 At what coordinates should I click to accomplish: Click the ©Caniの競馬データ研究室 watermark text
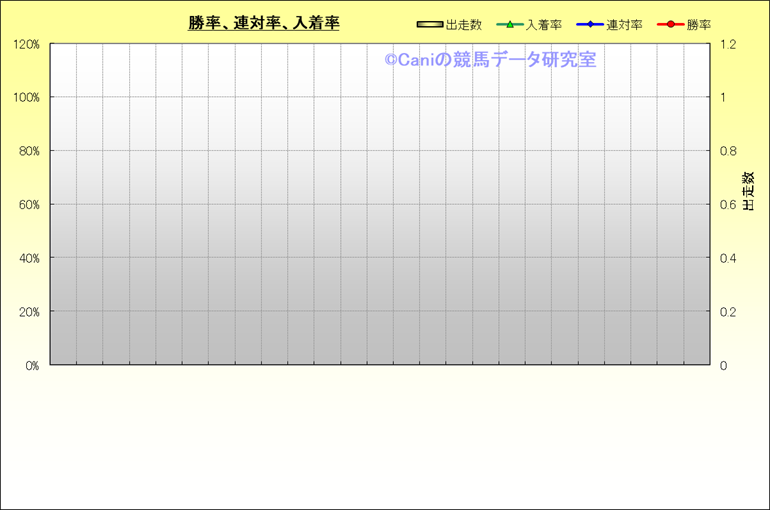[490, 60]
